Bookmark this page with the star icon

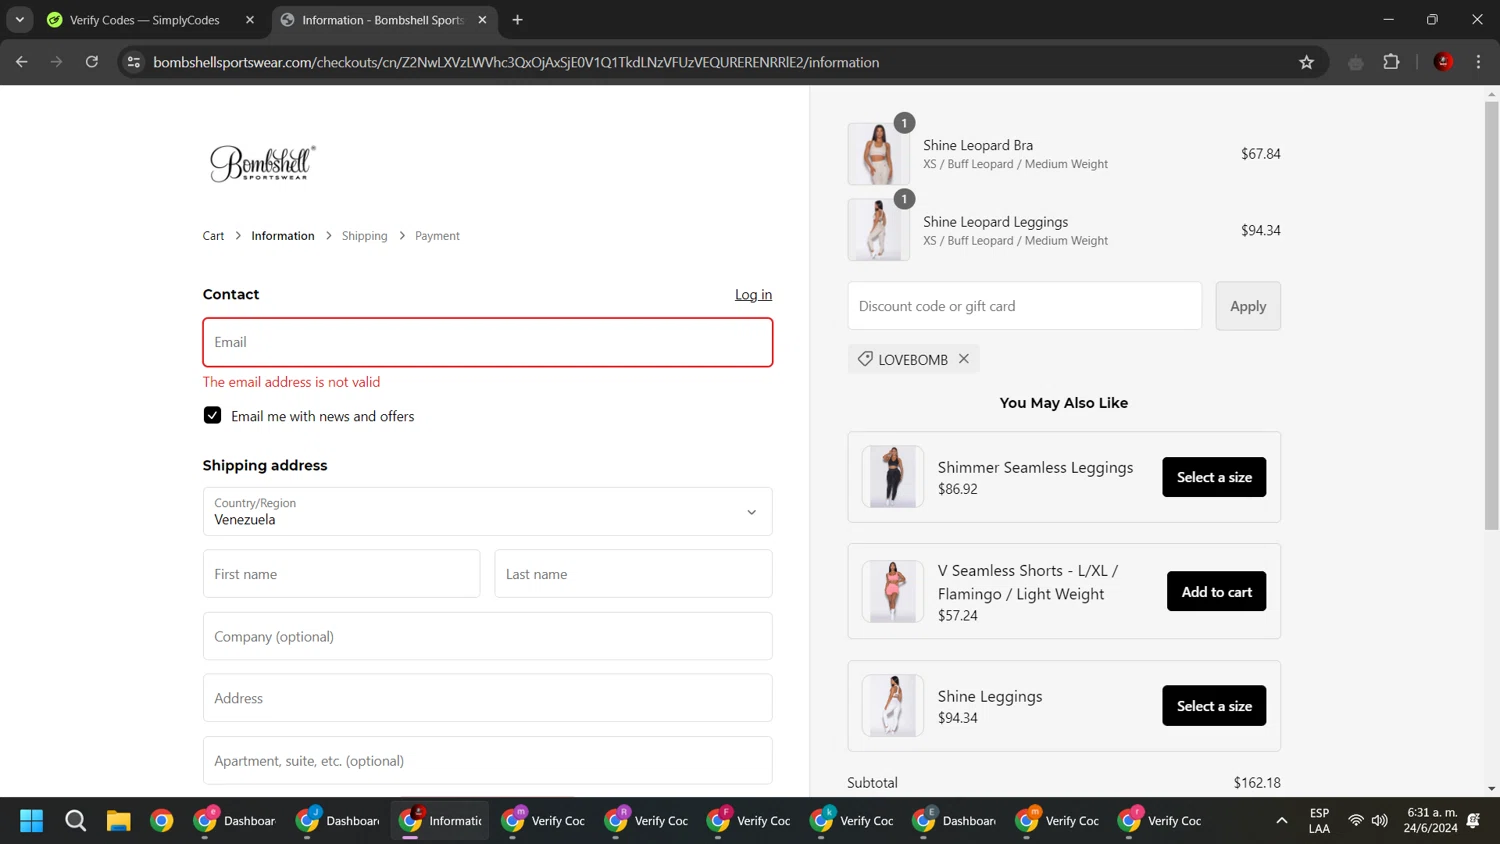pos(1306,62)
